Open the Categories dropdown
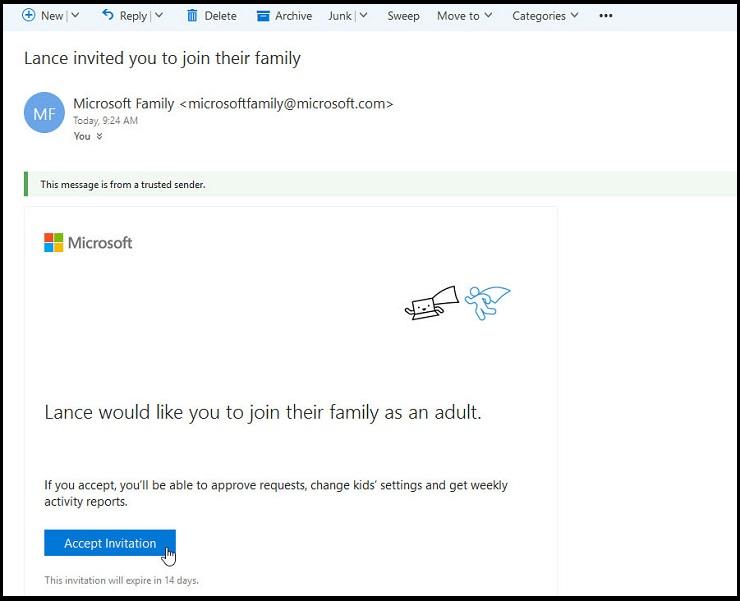Image resolution: width=740 pixels, height=601 pixels. tap(545, 16)
